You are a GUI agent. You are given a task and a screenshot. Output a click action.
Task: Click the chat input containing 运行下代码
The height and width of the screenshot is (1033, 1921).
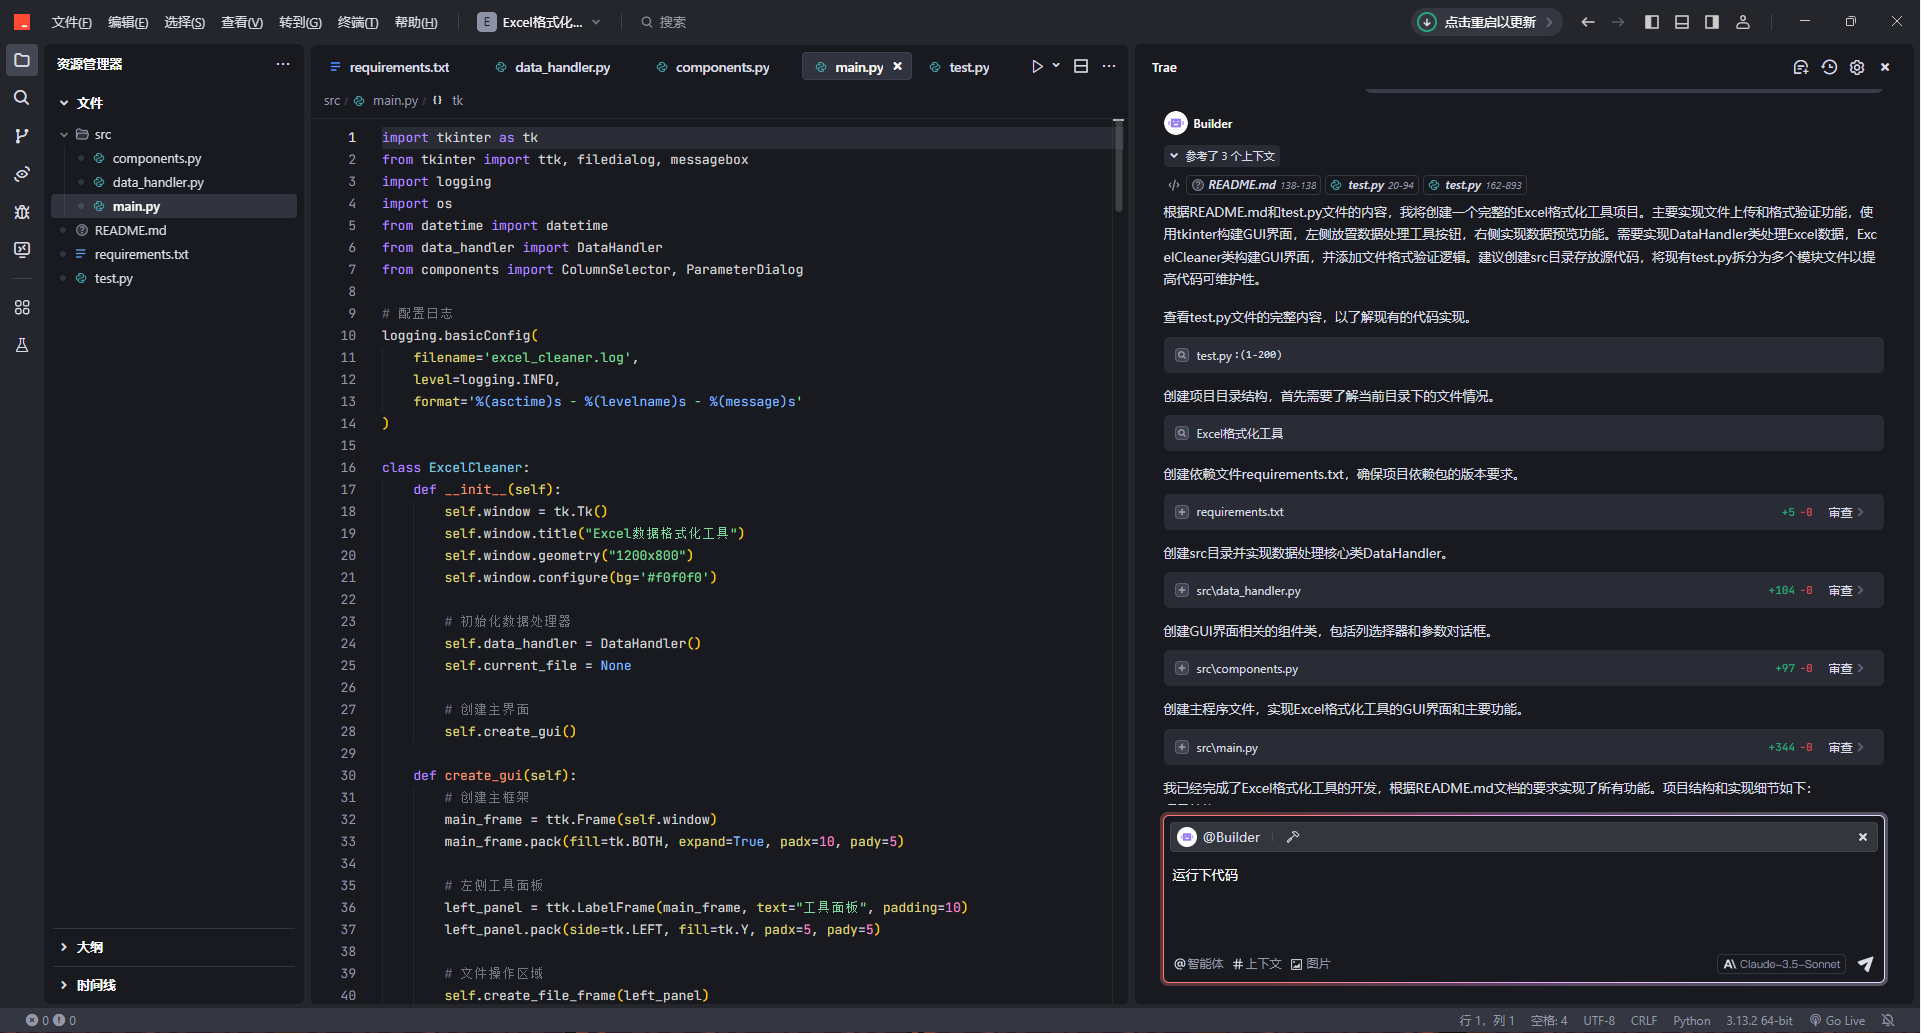(x=1522, y=900)
